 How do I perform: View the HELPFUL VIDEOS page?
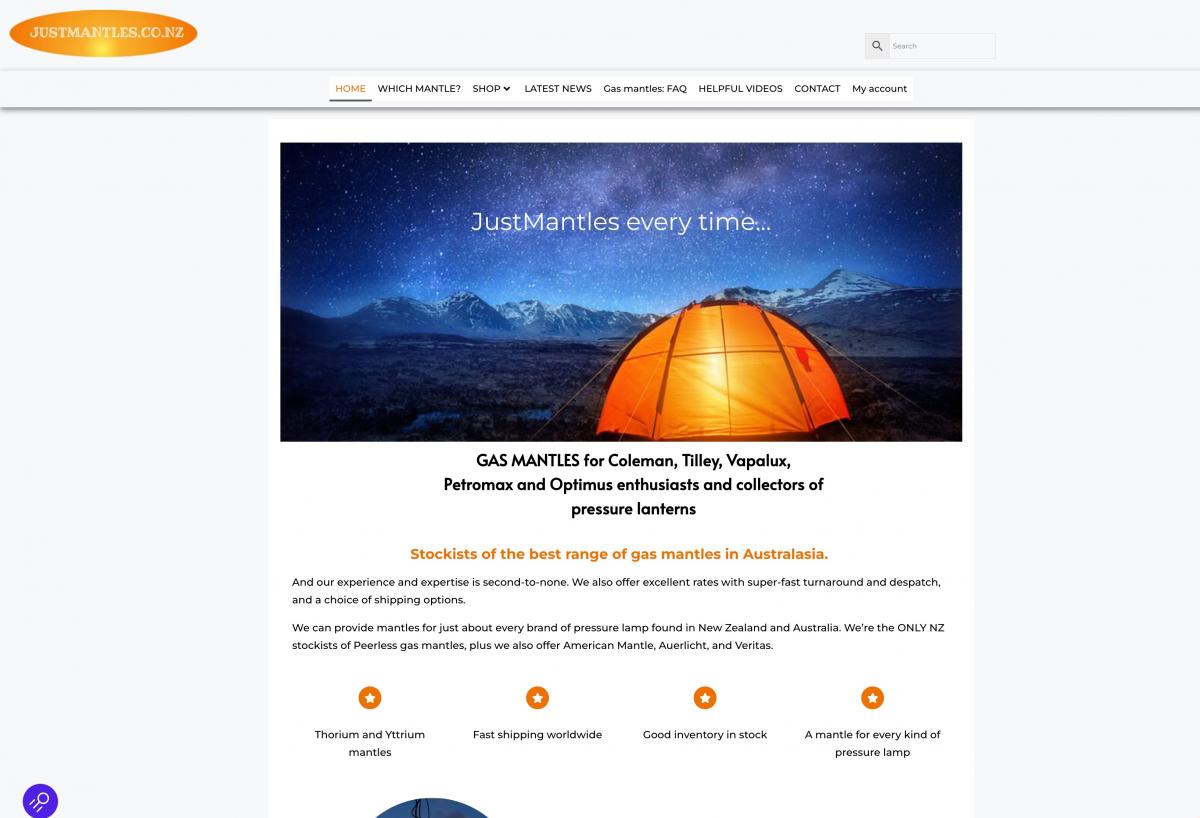[740, 89]
